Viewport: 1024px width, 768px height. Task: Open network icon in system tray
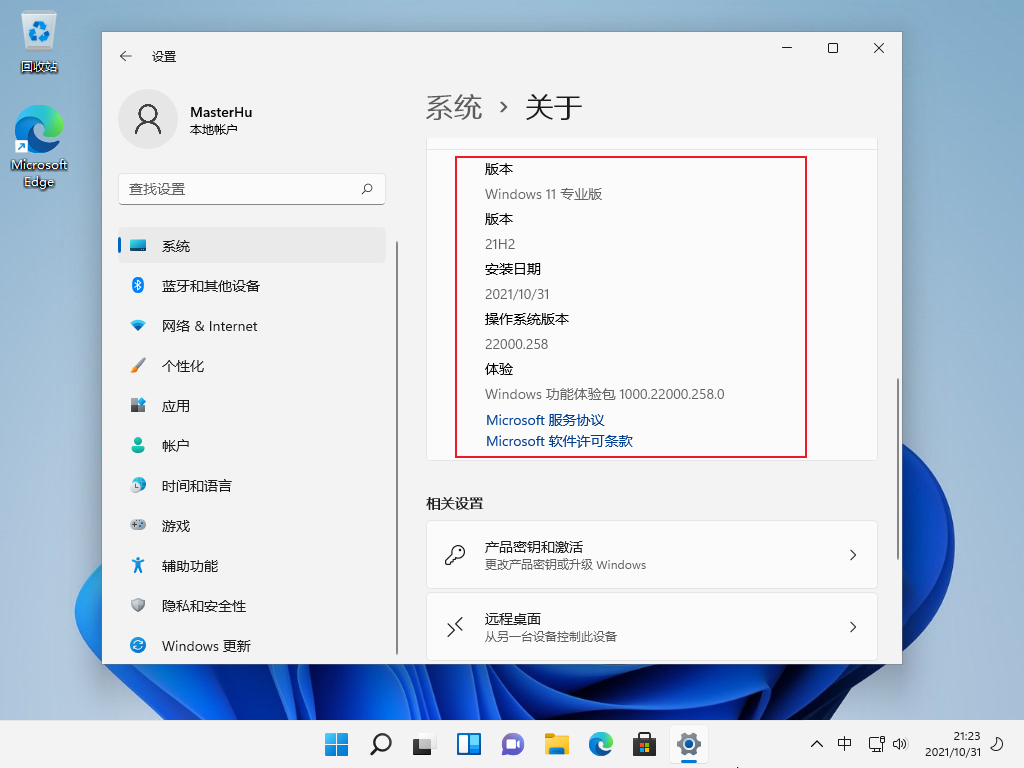pyautogui.click(x=876, y=744)
